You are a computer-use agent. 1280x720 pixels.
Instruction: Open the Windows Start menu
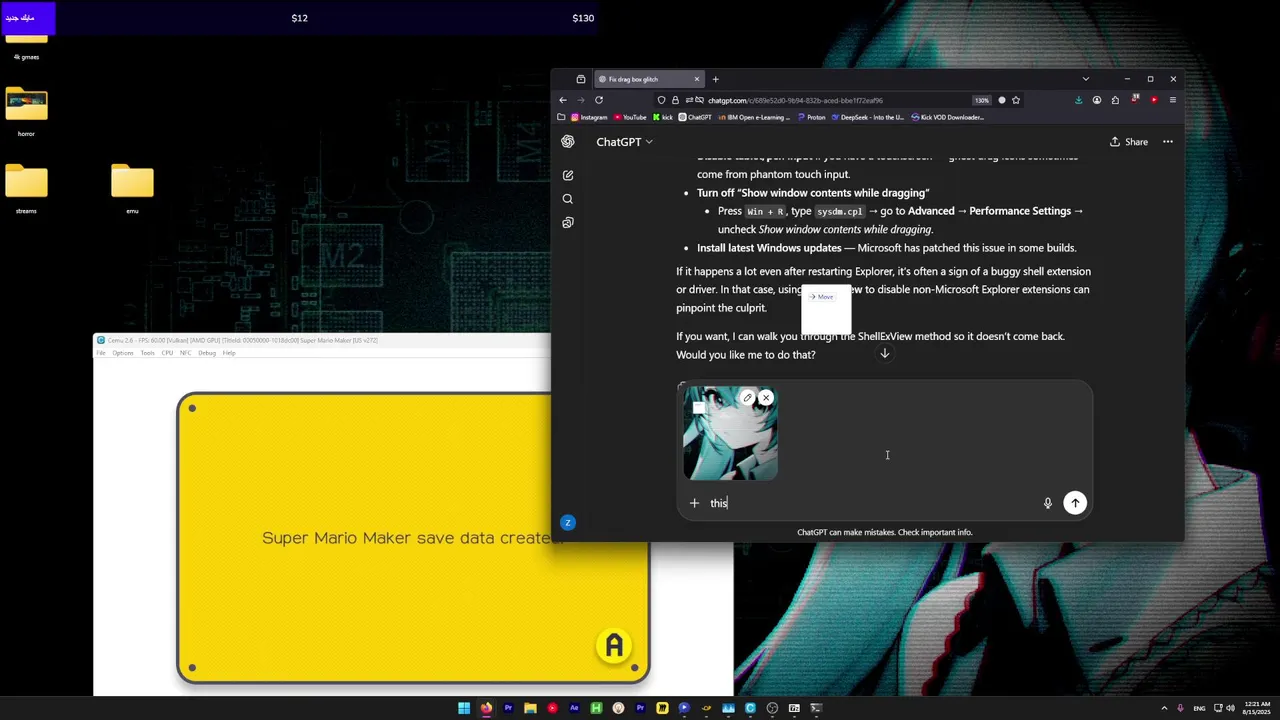click(x=464, y=708)
